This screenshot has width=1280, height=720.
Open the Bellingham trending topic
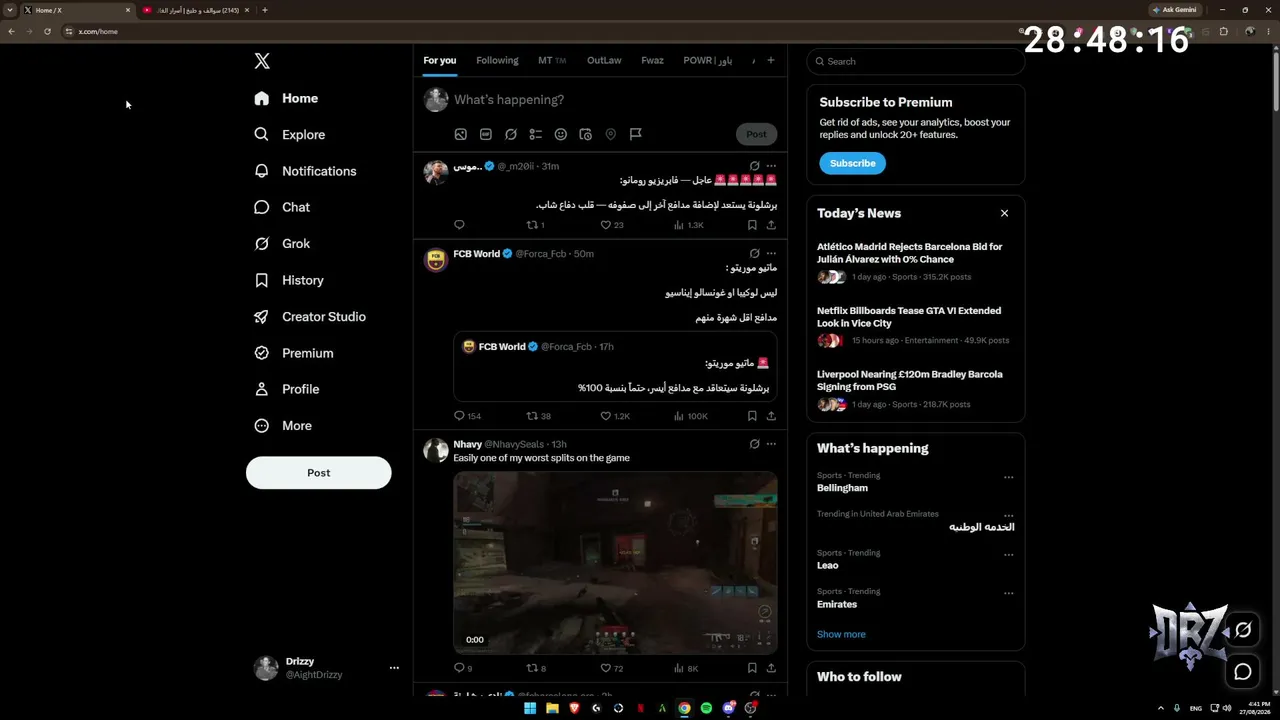[x=842, y=488]
